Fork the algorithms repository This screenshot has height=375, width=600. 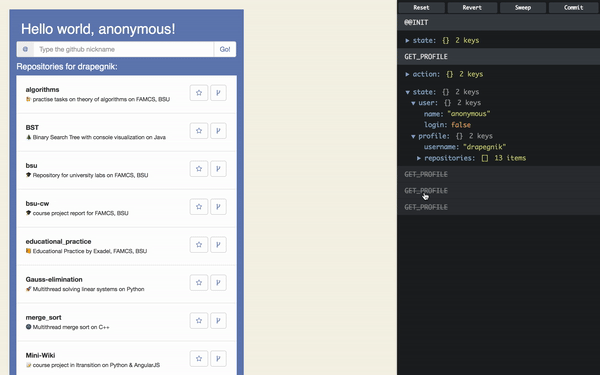point(218,93)
